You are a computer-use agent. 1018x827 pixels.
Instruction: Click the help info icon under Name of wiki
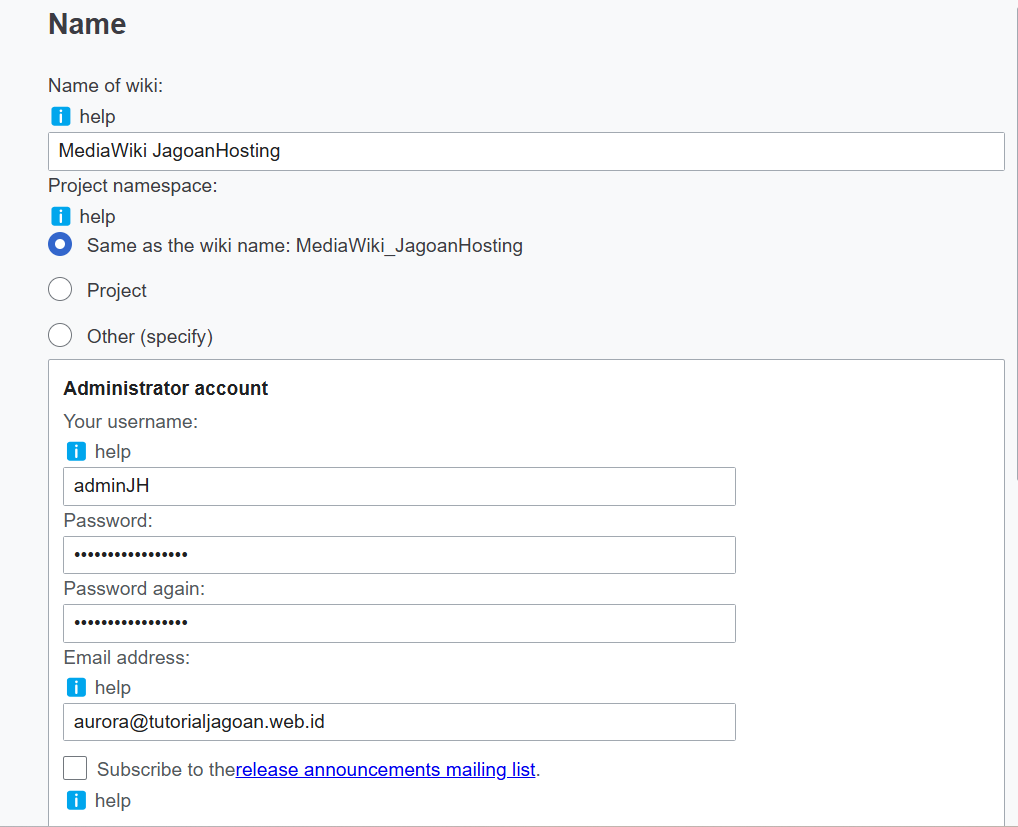60,117
